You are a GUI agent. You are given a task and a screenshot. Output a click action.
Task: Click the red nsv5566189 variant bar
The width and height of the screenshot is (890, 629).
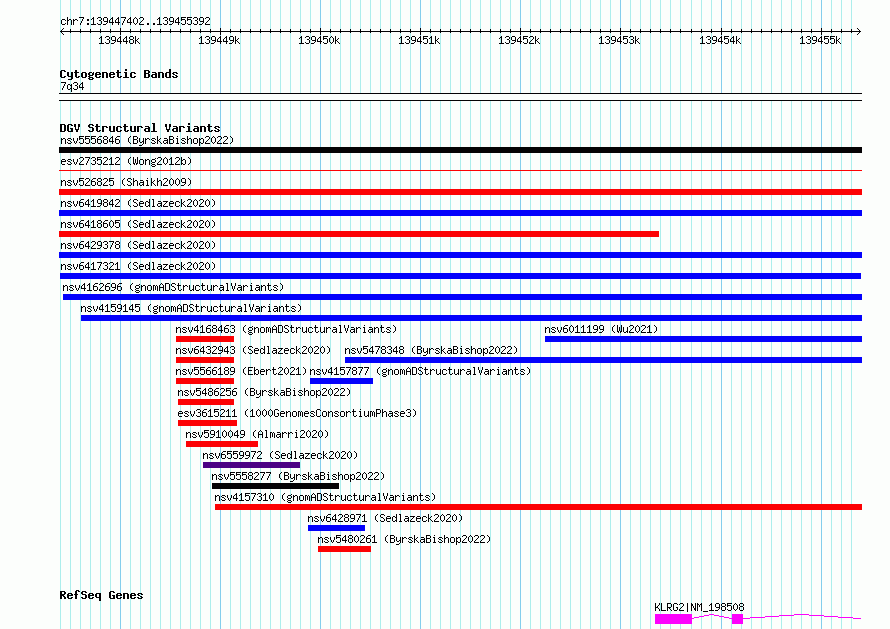[x=205, y=381]
